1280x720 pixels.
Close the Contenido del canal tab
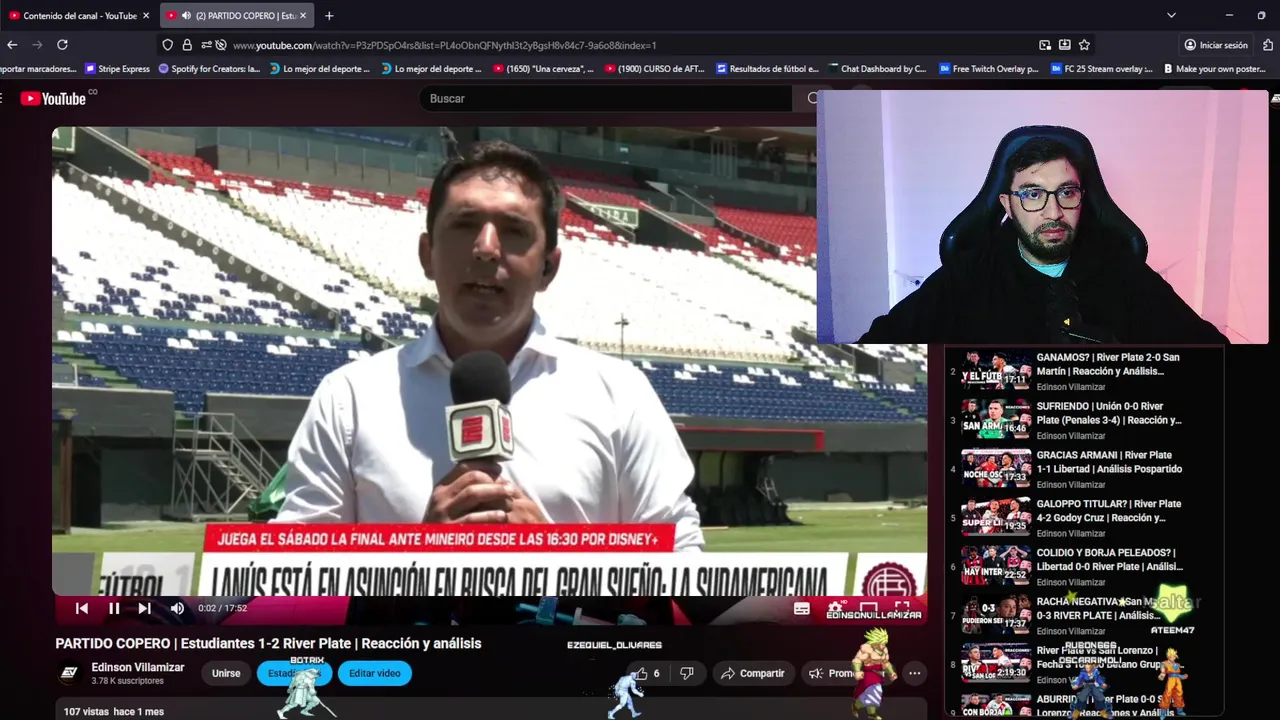(x=145, y=16)
